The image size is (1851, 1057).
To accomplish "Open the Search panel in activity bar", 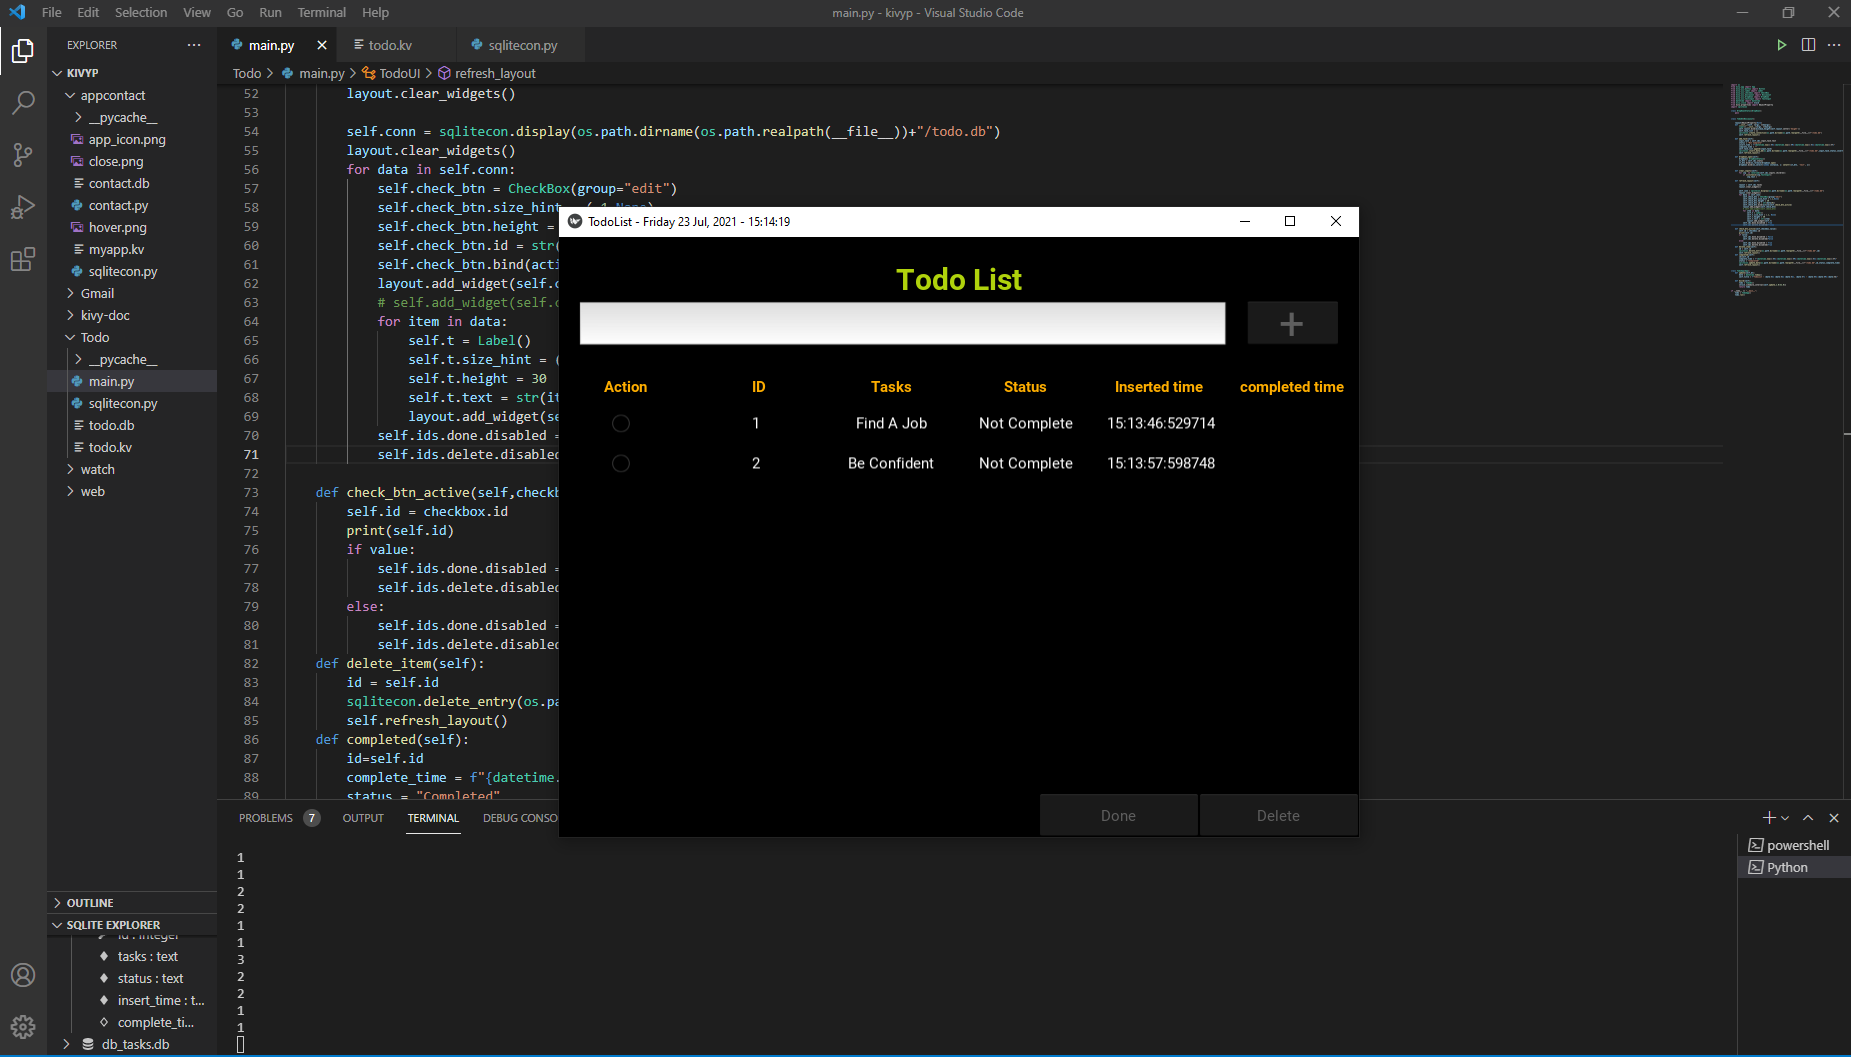I will click(23, 103).
